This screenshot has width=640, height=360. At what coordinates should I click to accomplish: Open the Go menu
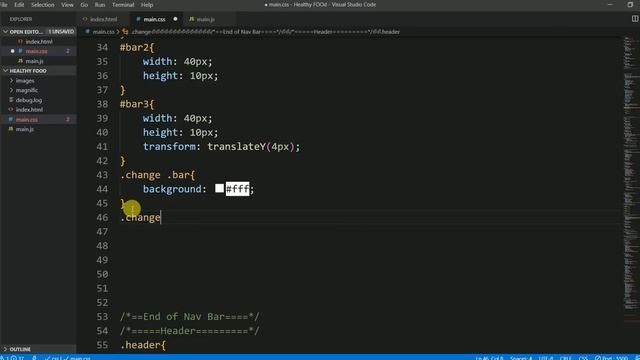tap(84, 5)
